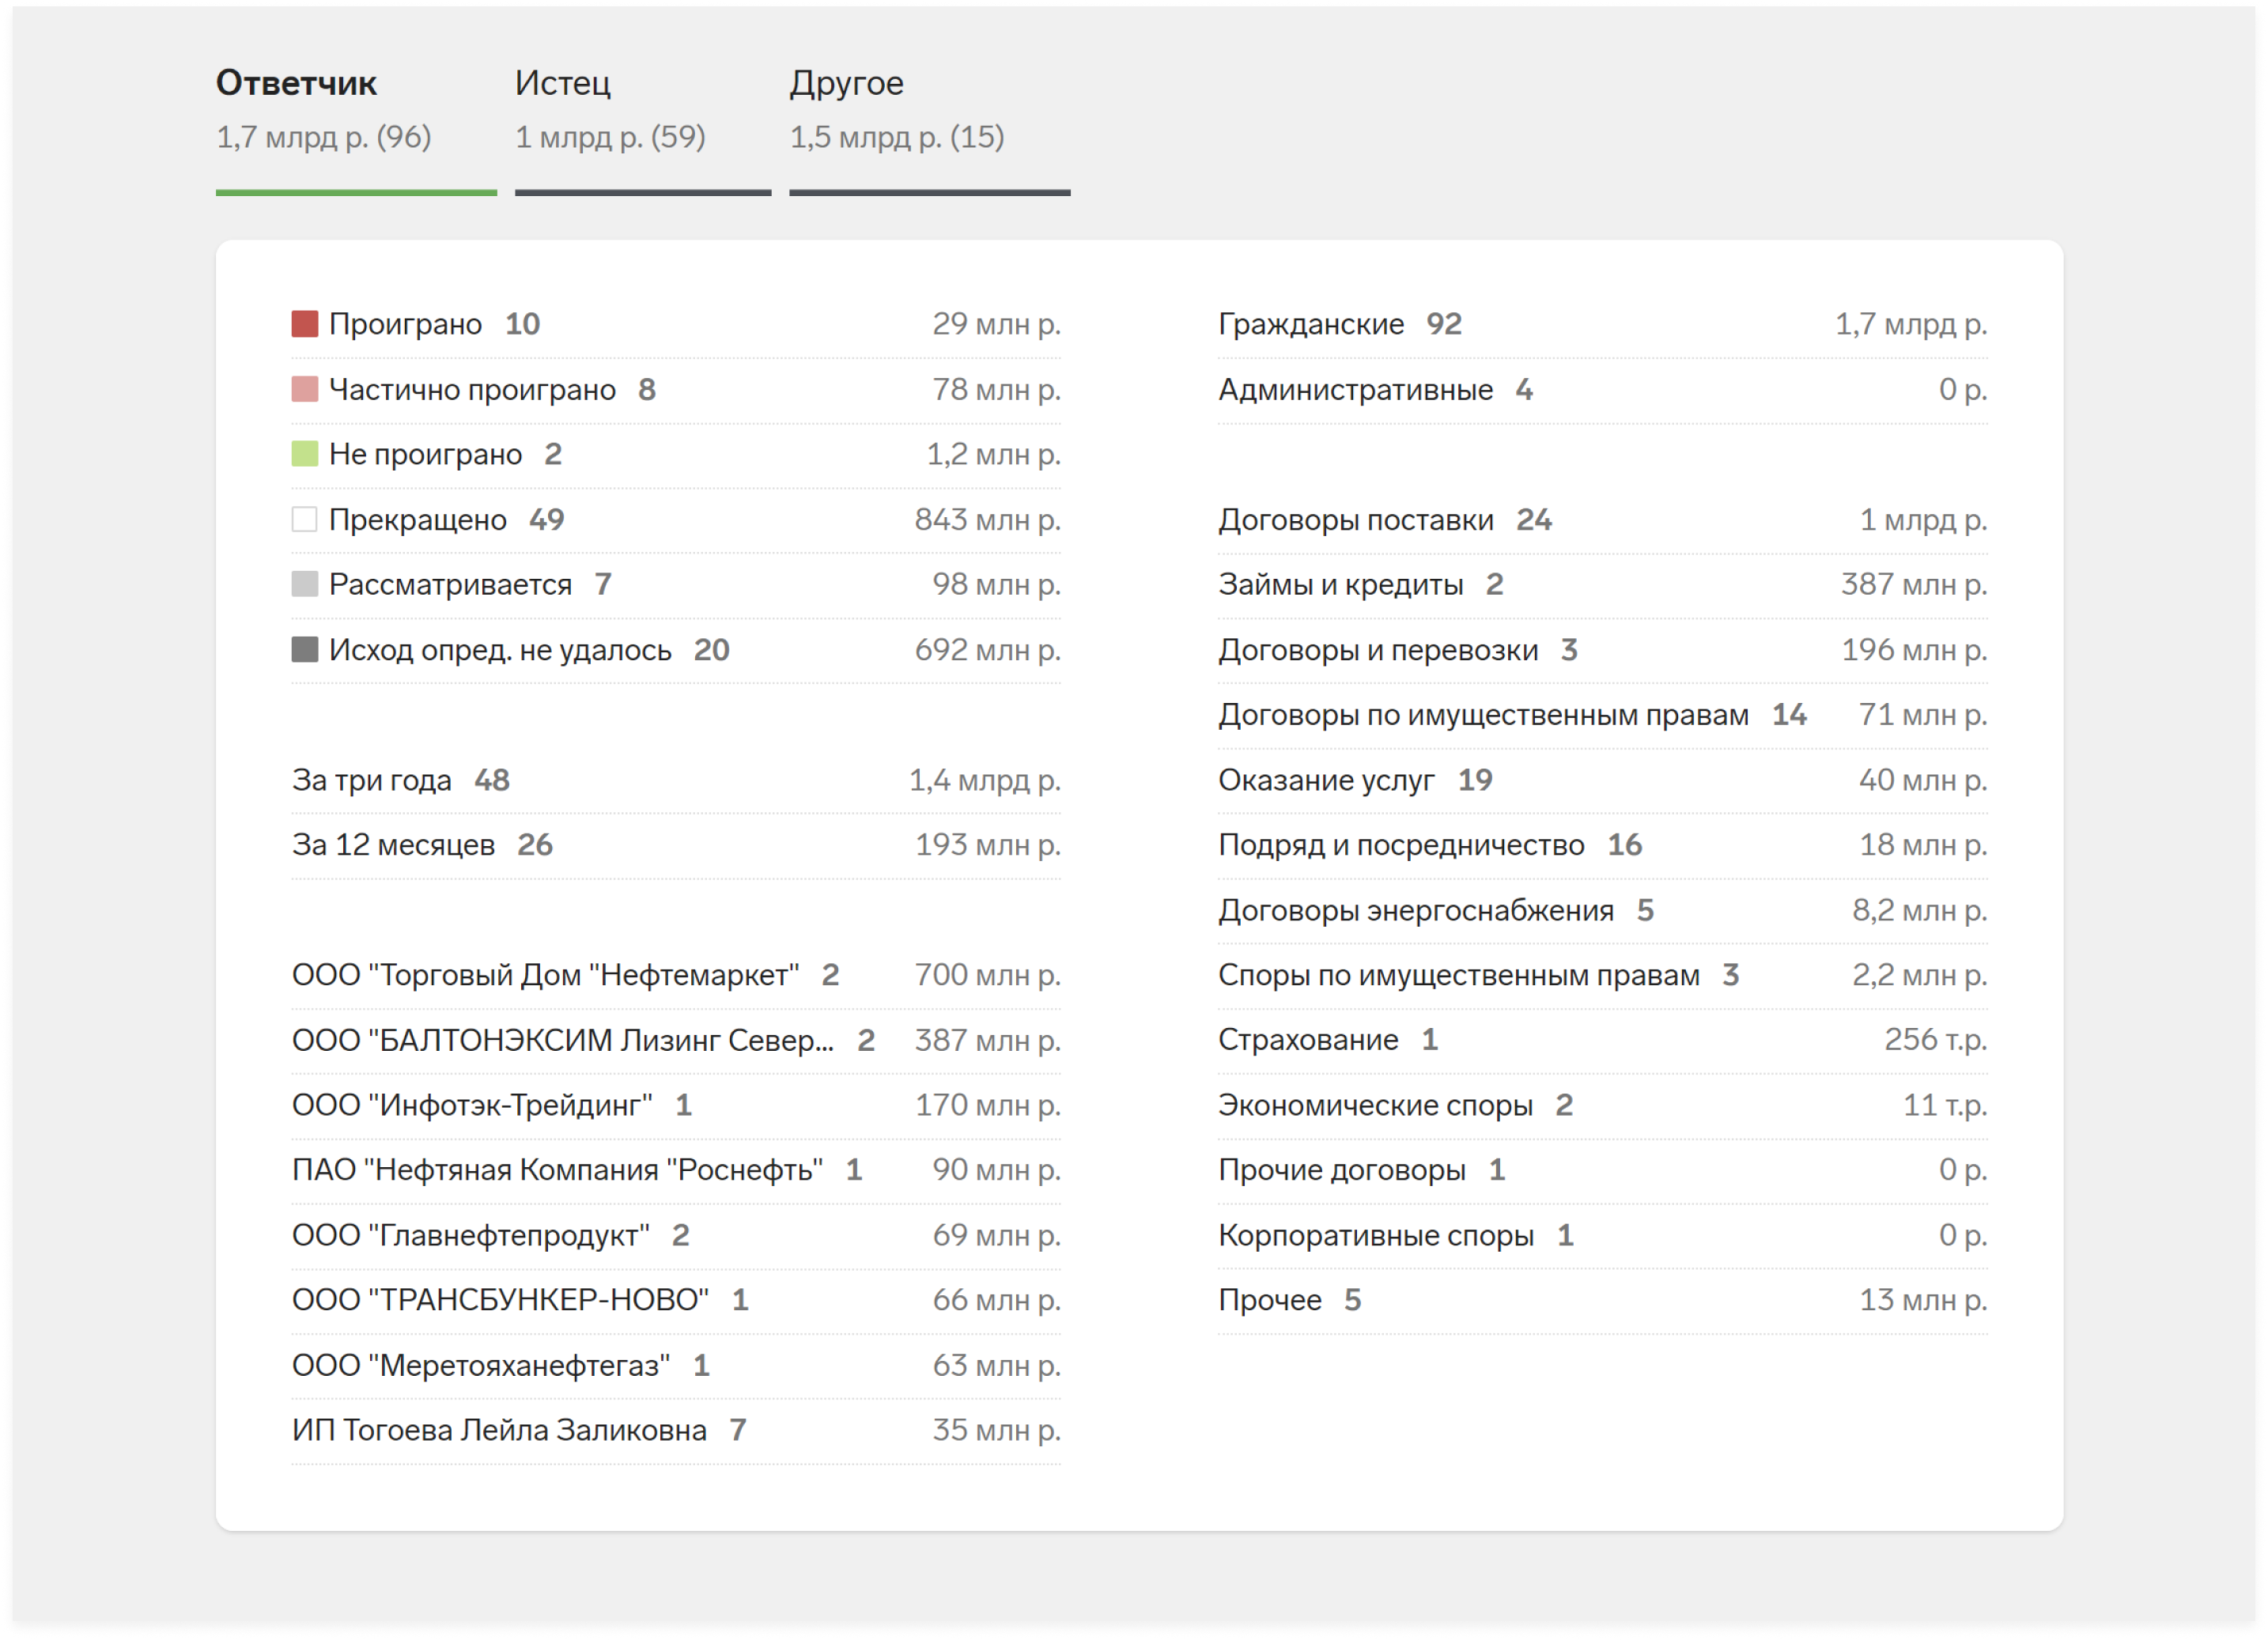Filter cases by За три года
2268x1640 pixels.
371,780
